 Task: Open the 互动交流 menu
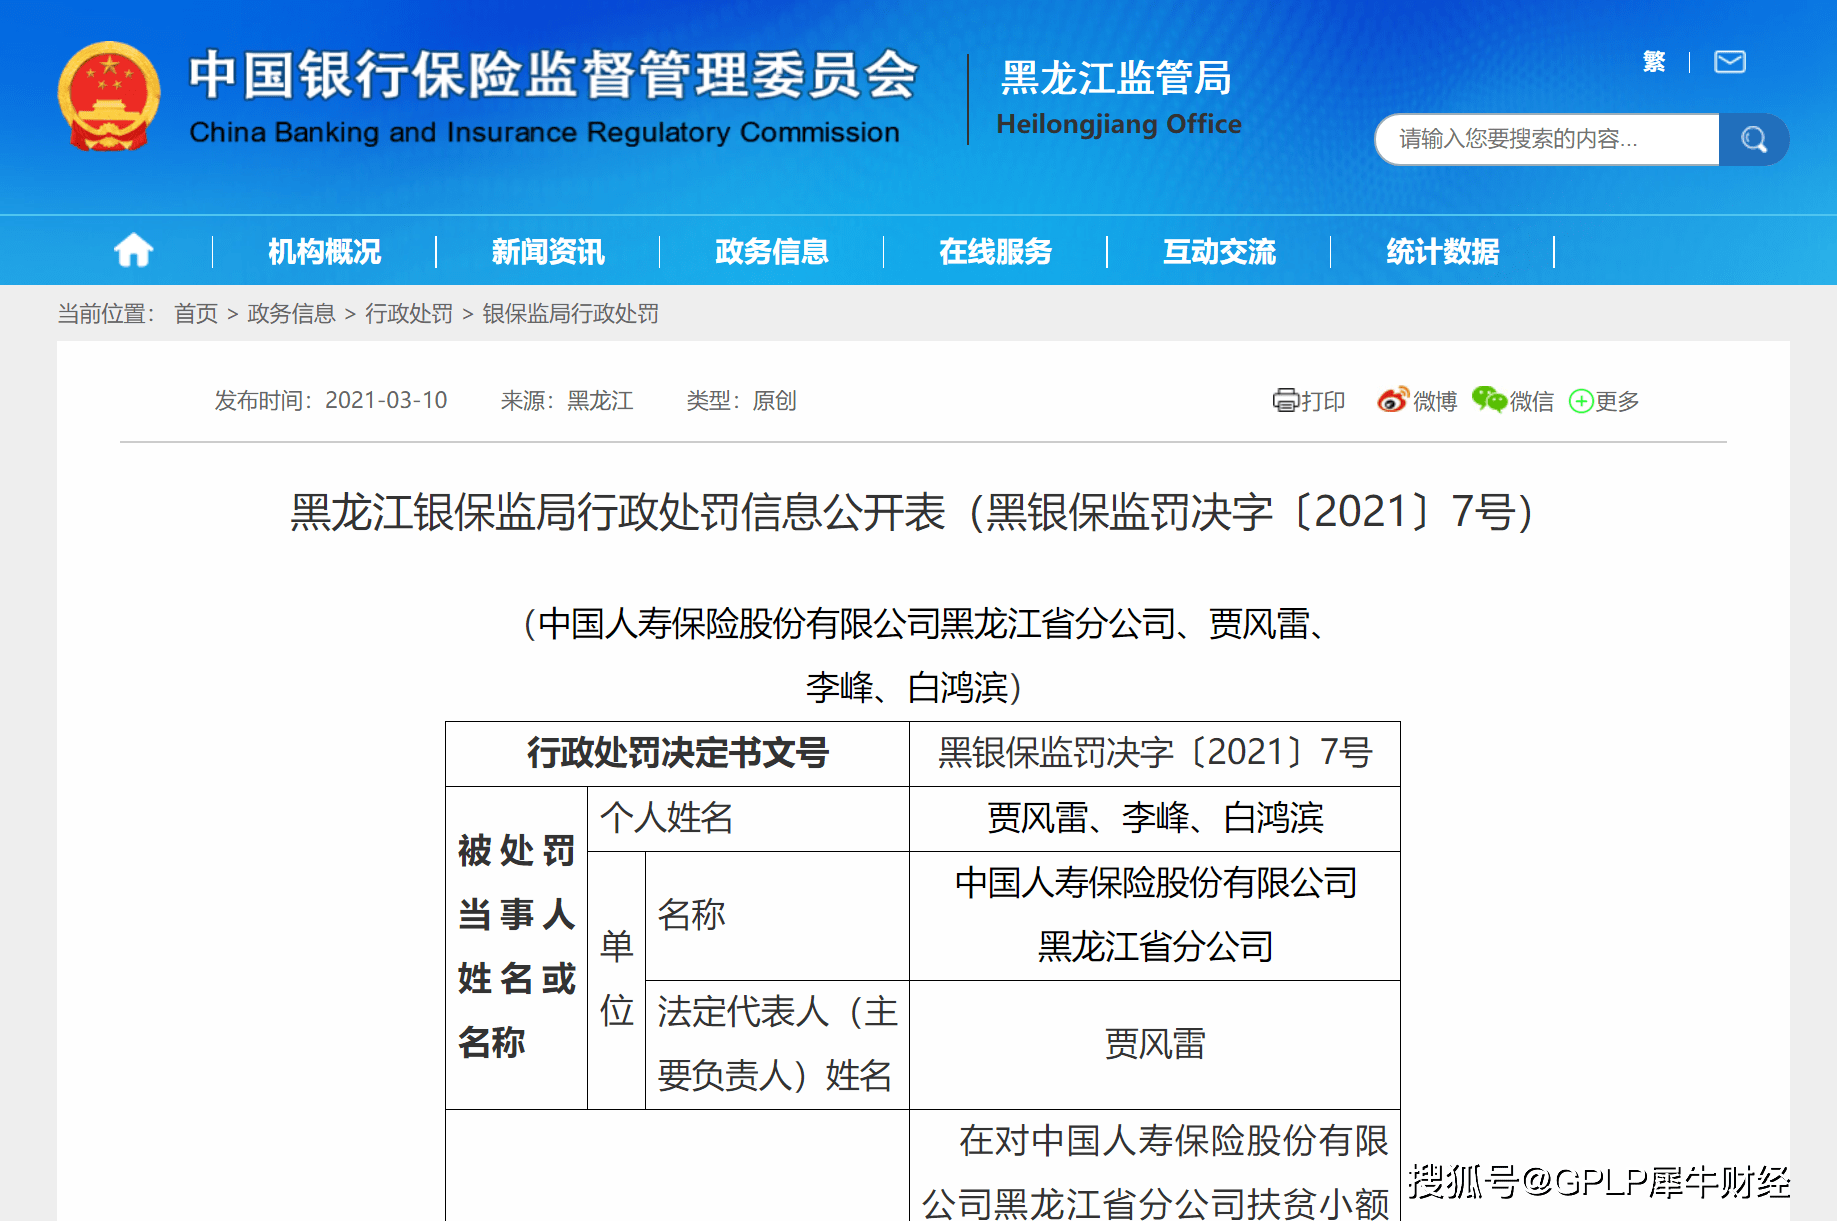point(1219,252)
